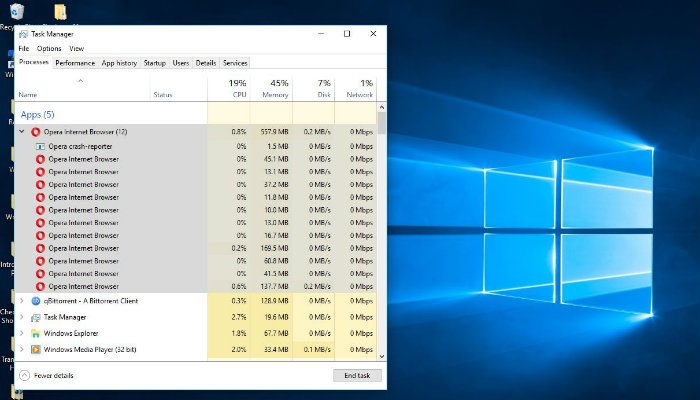
Task: Click Opera icon in the 16.7 MB row
Action: [40, 236]
